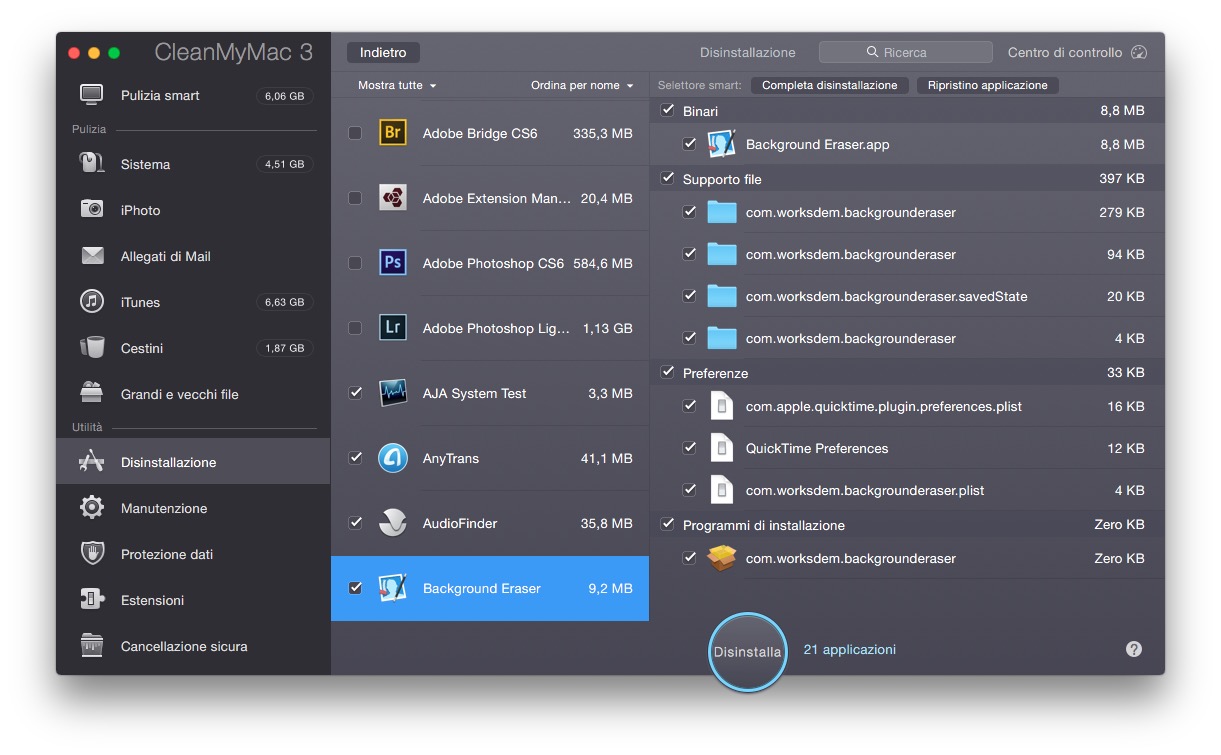Screen dimensions: 1221x755
Task: Open Grandi e vecchi file section
Action: 193,394
